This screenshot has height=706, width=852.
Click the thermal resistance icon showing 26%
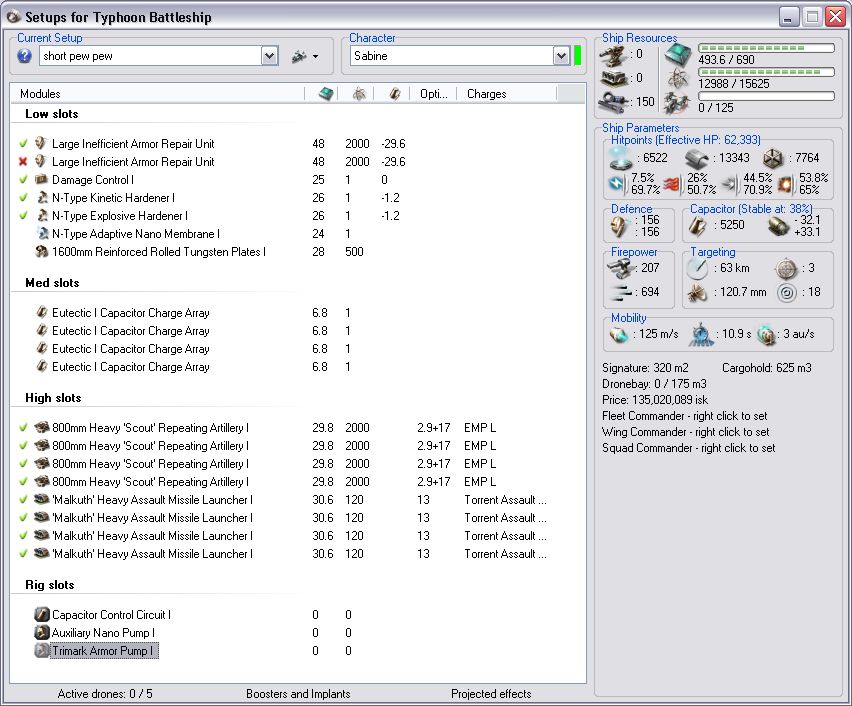click(x=672, y=184)
